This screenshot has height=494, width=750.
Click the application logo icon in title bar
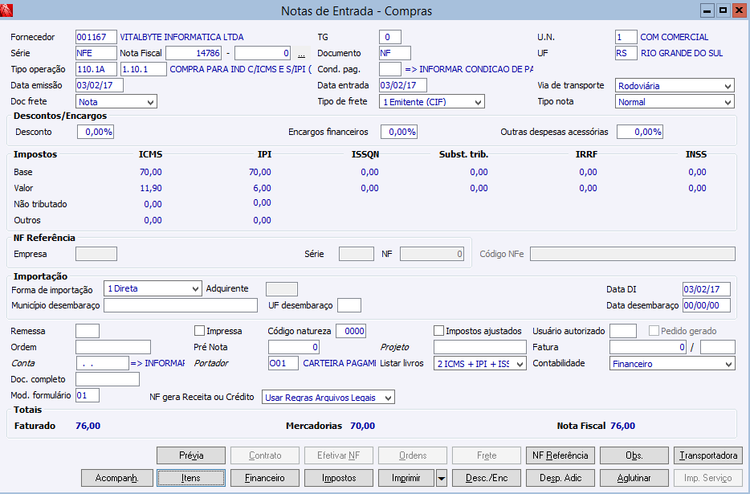pos(6,10)
